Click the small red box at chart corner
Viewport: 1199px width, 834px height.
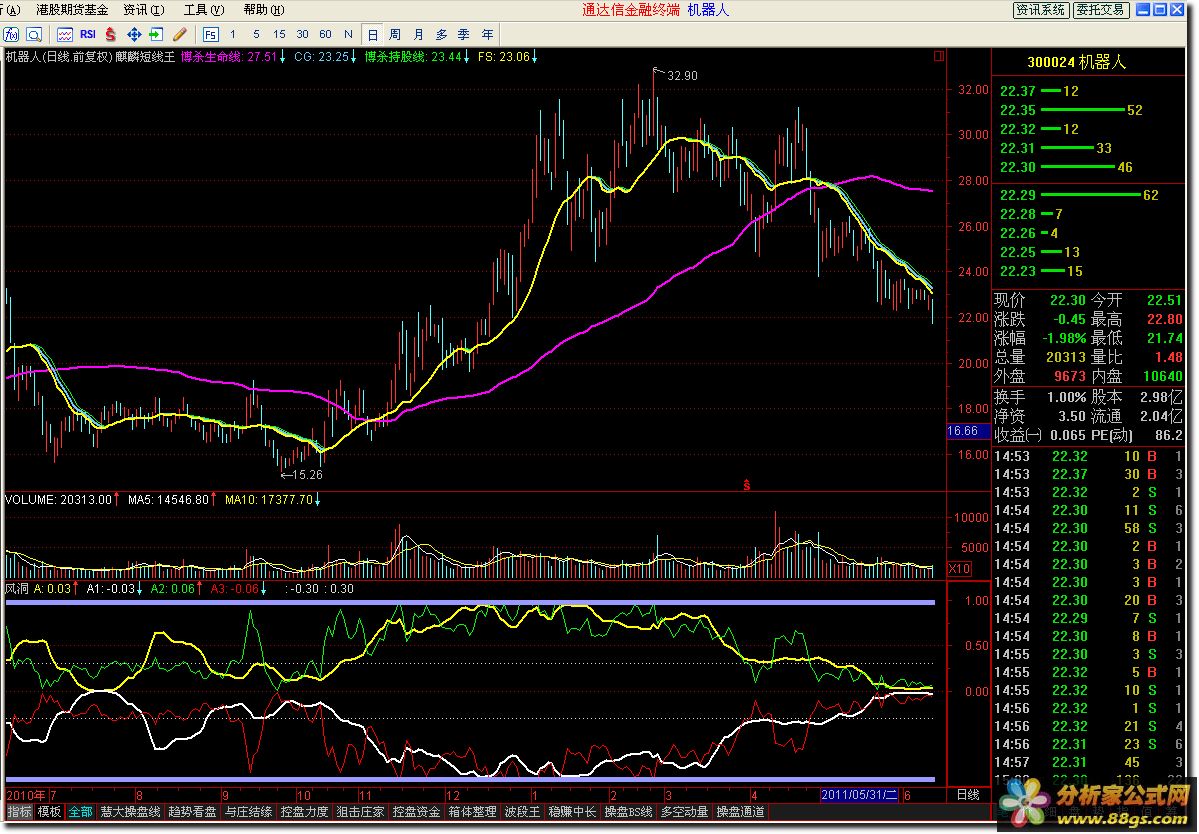coord(939,56)
